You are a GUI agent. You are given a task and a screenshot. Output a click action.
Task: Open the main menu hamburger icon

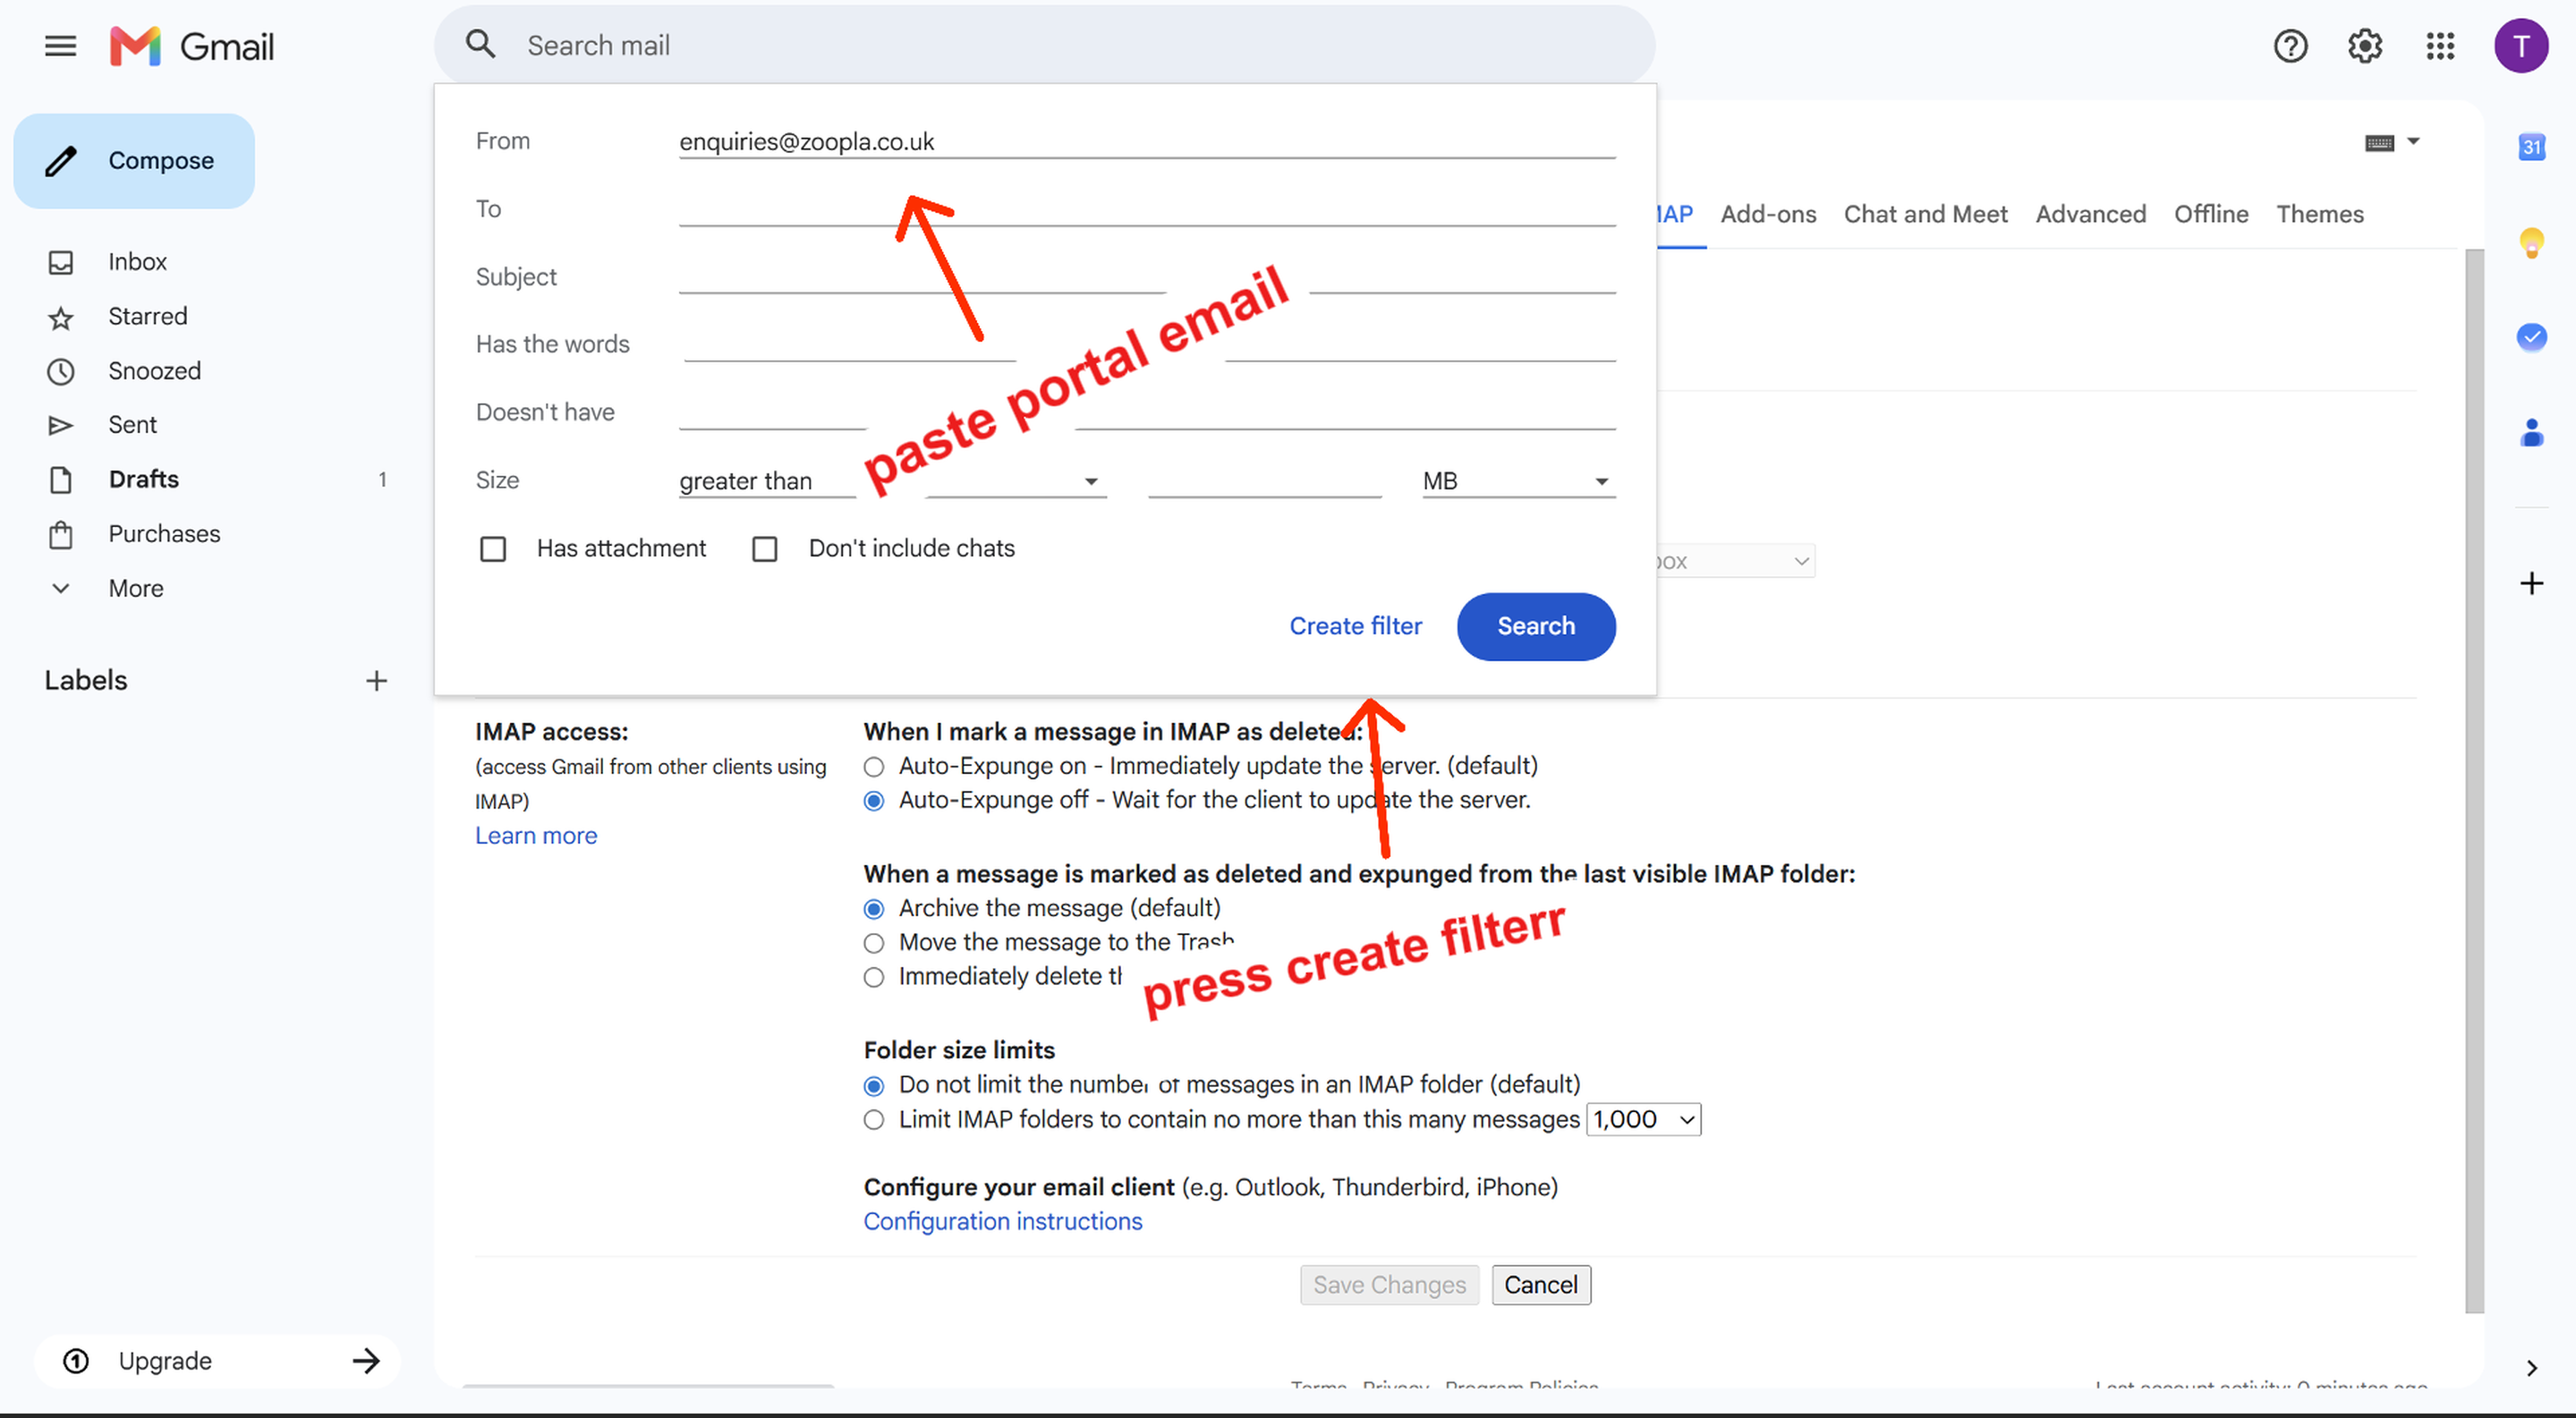[x=60, y=46]
